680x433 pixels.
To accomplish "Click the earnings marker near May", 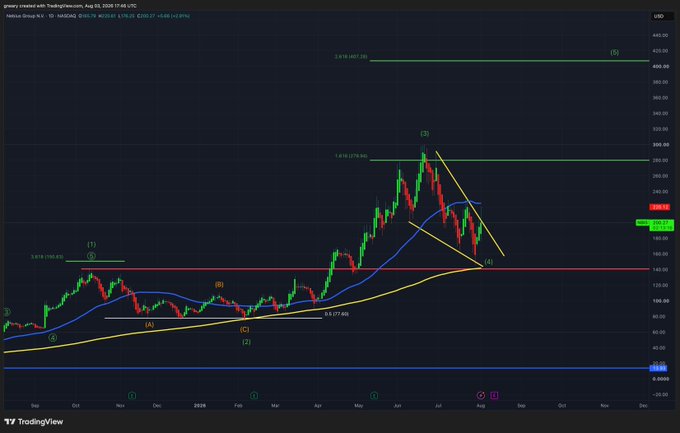I will (374, 395).
